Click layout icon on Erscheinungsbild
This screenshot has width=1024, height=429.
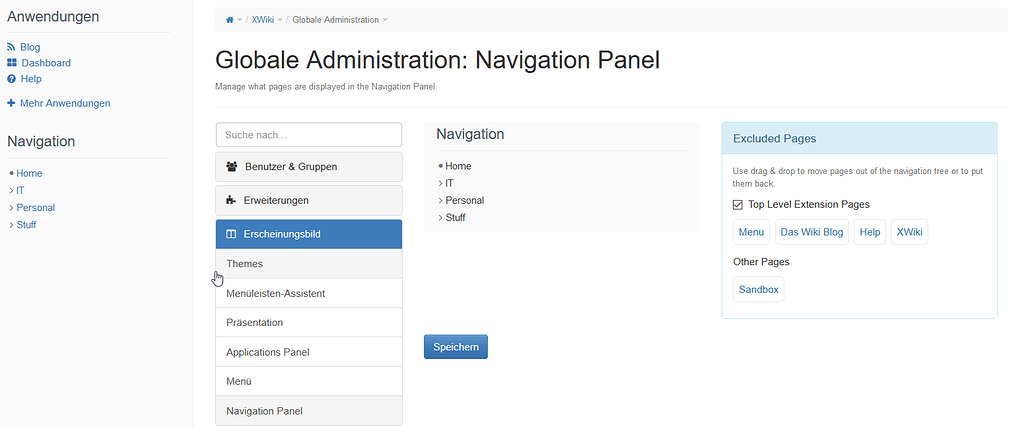(231, 234)
